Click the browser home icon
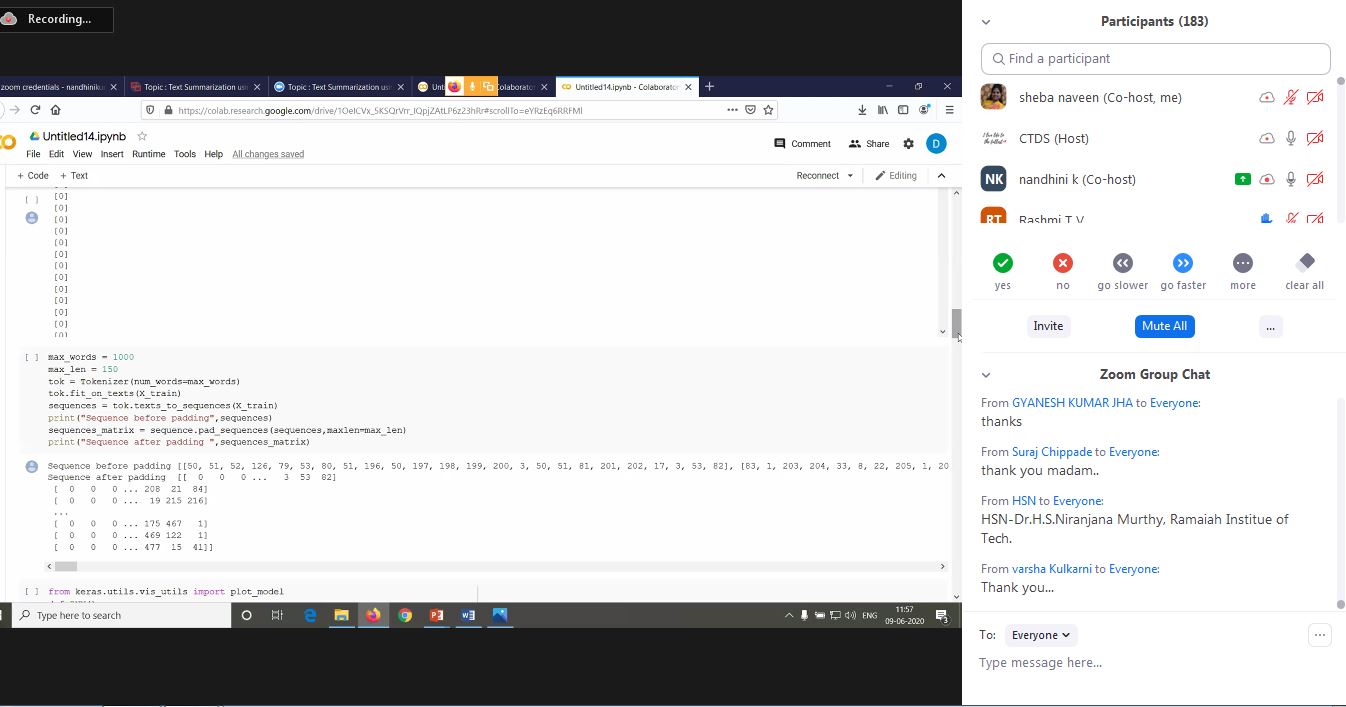The width and height of the screenshot is (1346, 707). coord(56,110)
